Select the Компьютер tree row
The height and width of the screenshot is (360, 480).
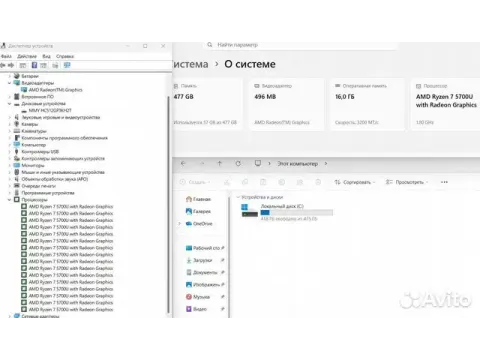(x=30, y=145)
